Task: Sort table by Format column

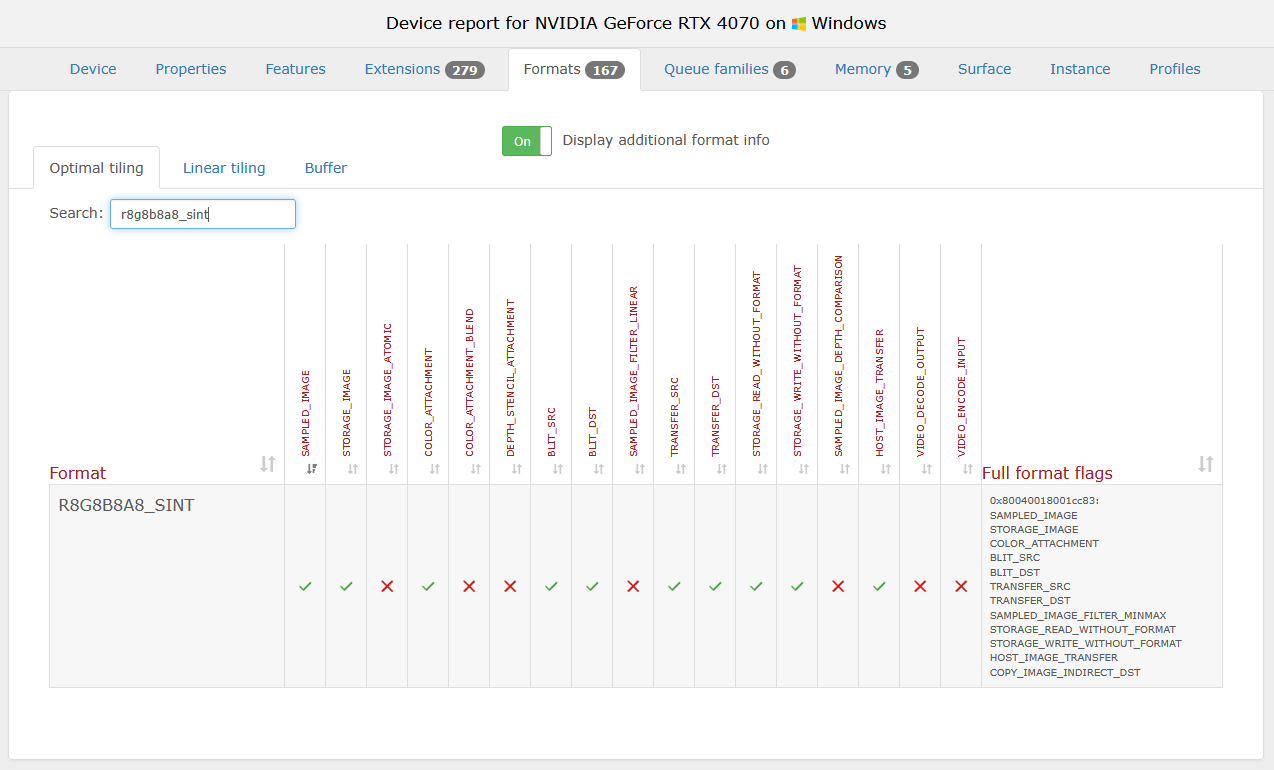Action: point(267,464)
